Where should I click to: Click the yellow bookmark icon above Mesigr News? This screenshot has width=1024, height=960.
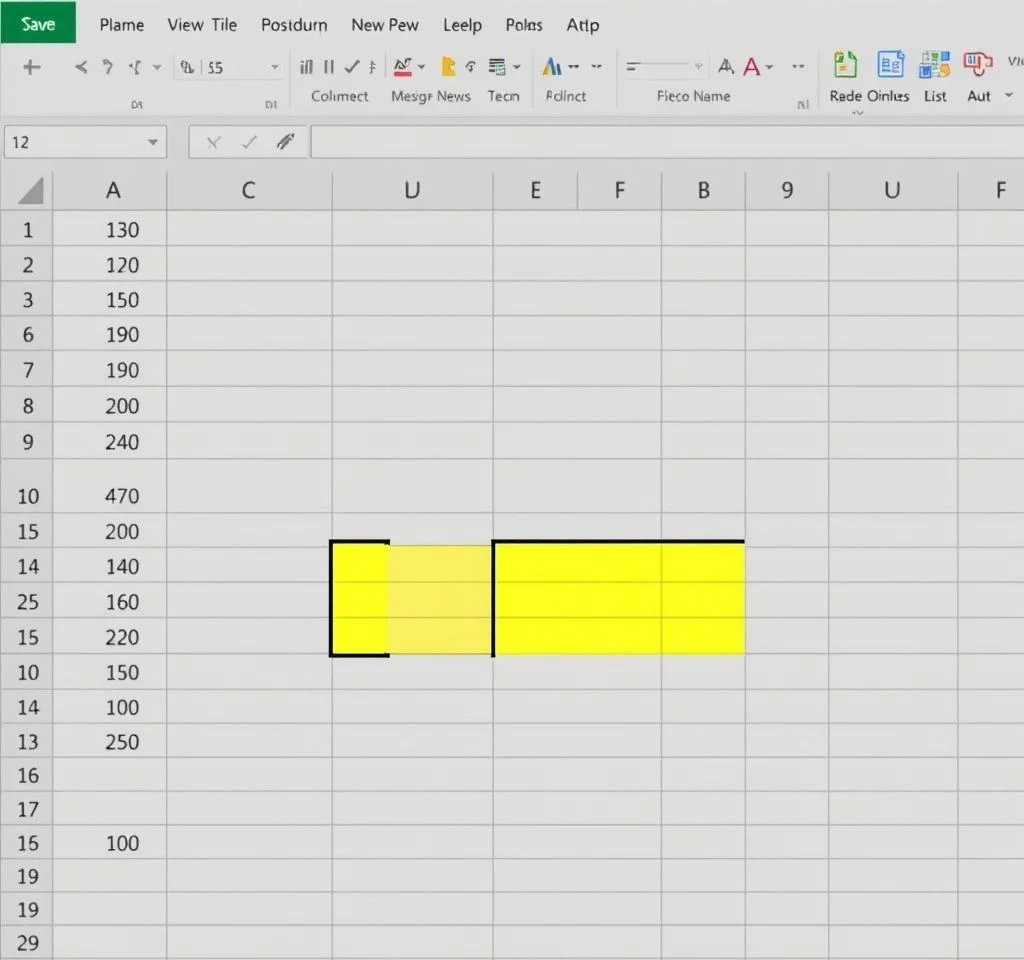coord(448,67)
